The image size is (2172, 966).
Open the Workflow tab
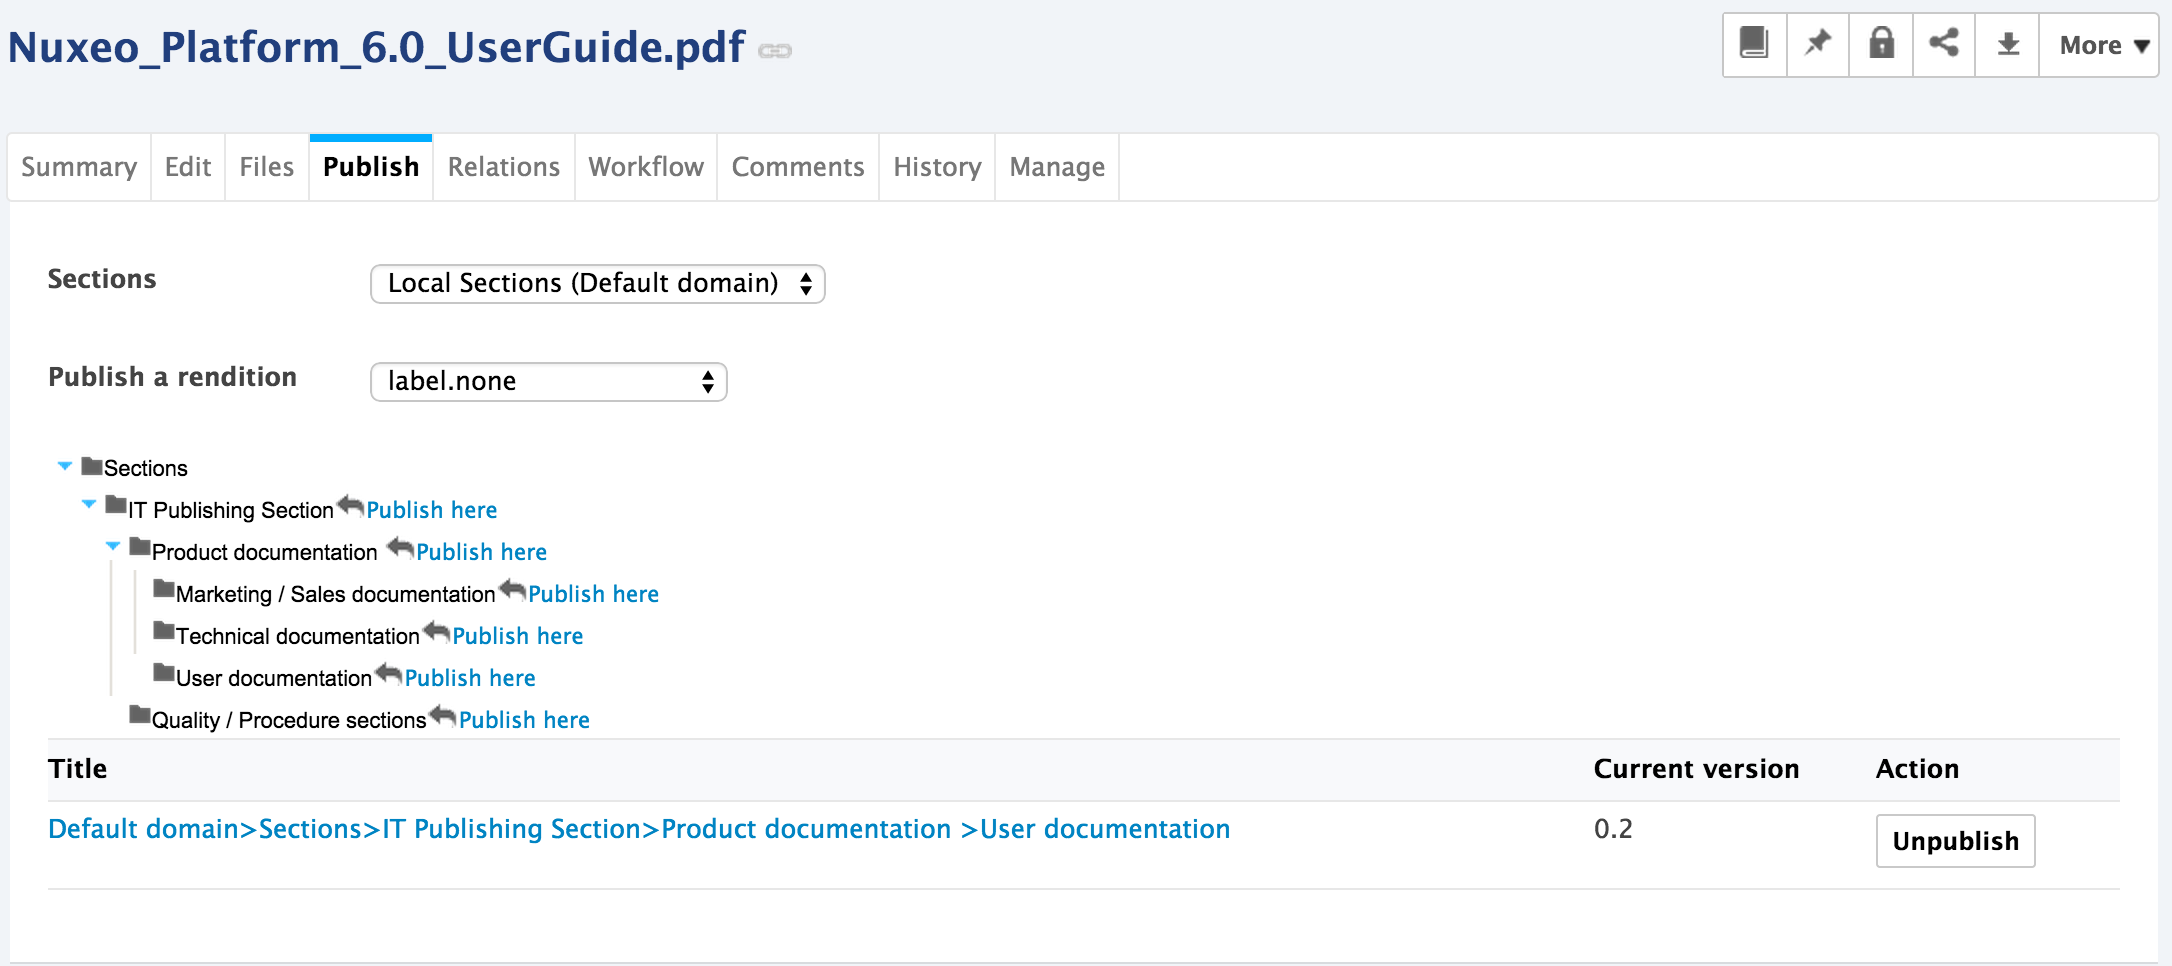tap(646, 167)
